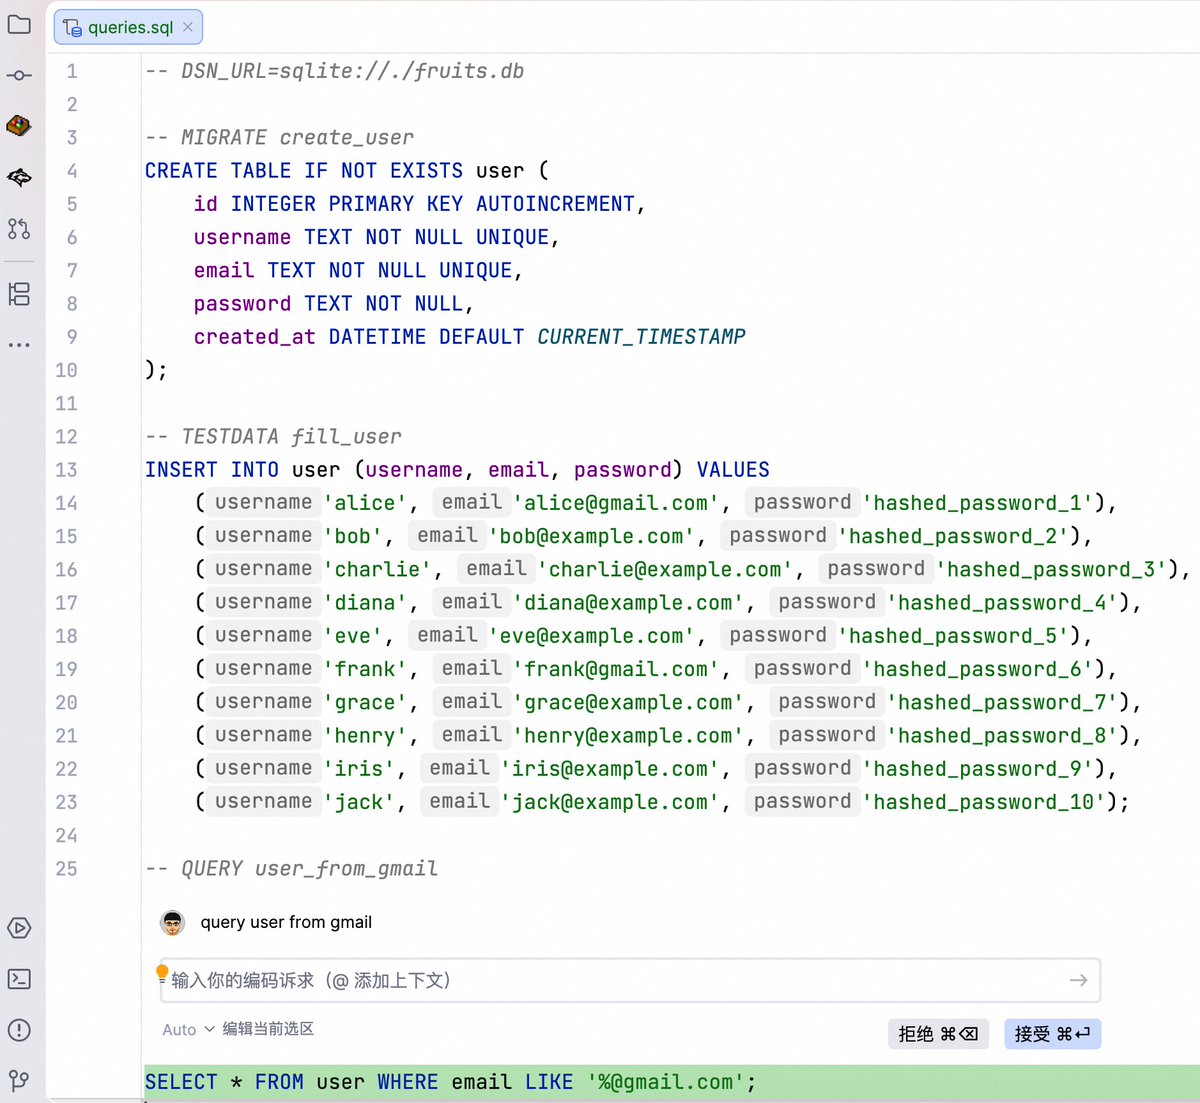This screenshot has height=1103, width=1200.
Task: Click the email inlay hint on line 23
Action: (460, 801)
